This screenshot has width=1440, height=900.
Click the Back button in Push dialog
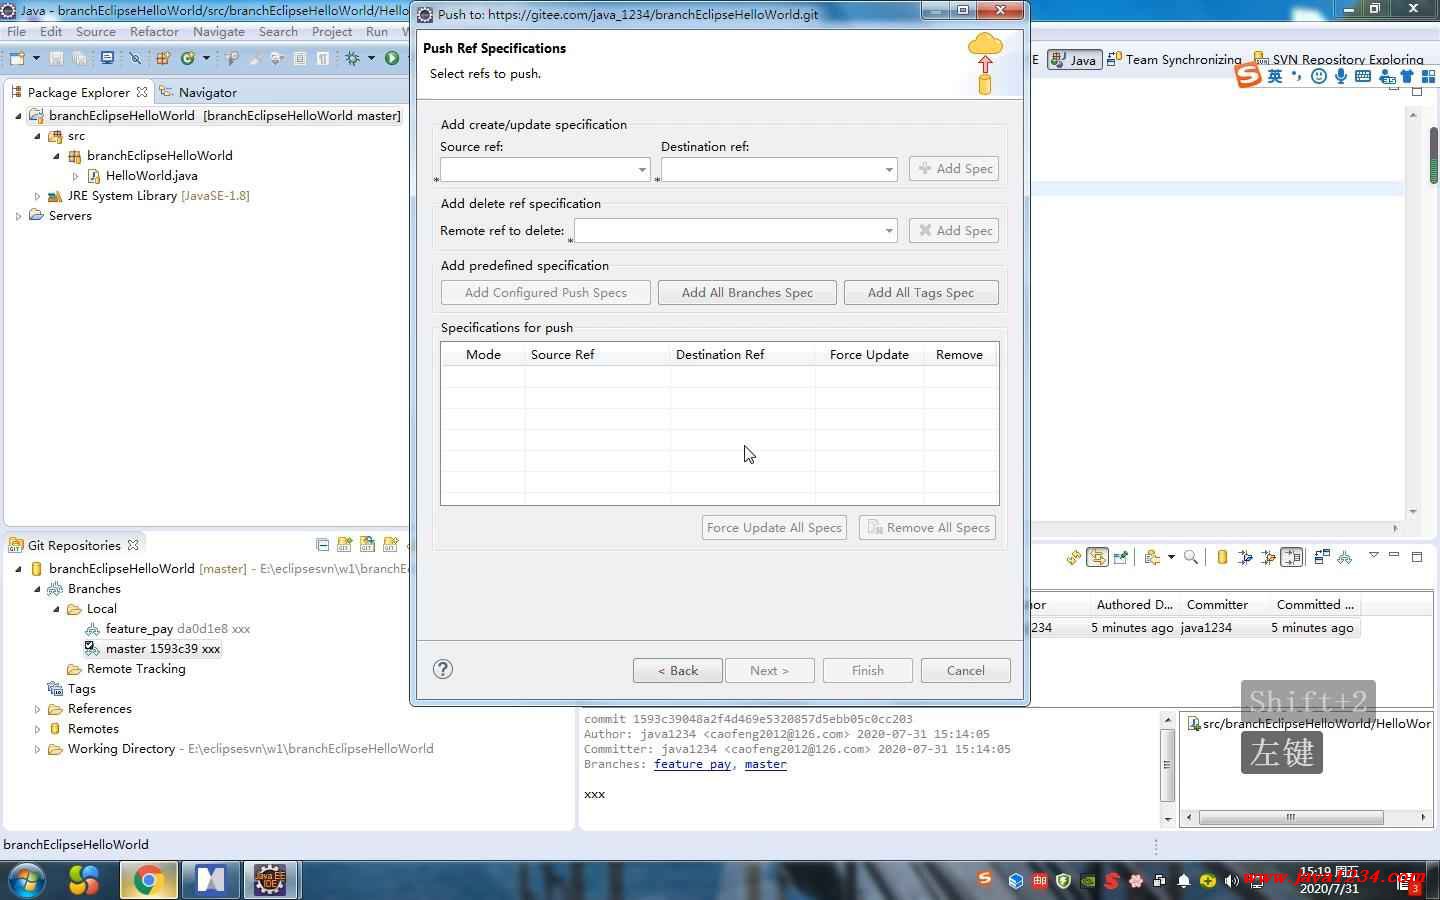point(678,670)
